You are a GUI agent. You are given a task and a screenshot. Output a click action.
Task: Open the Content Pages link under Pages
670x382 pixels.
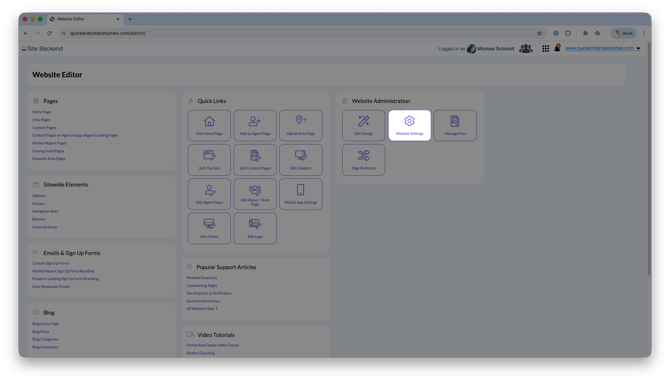[44, 127]
